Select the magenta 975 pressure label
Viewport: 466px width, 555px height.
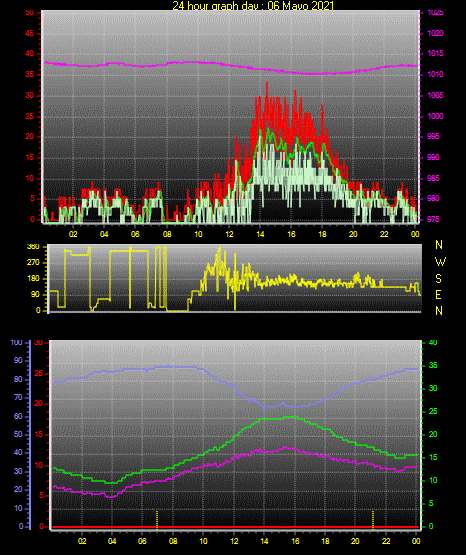pyautogui.click(x=433, y=219)
